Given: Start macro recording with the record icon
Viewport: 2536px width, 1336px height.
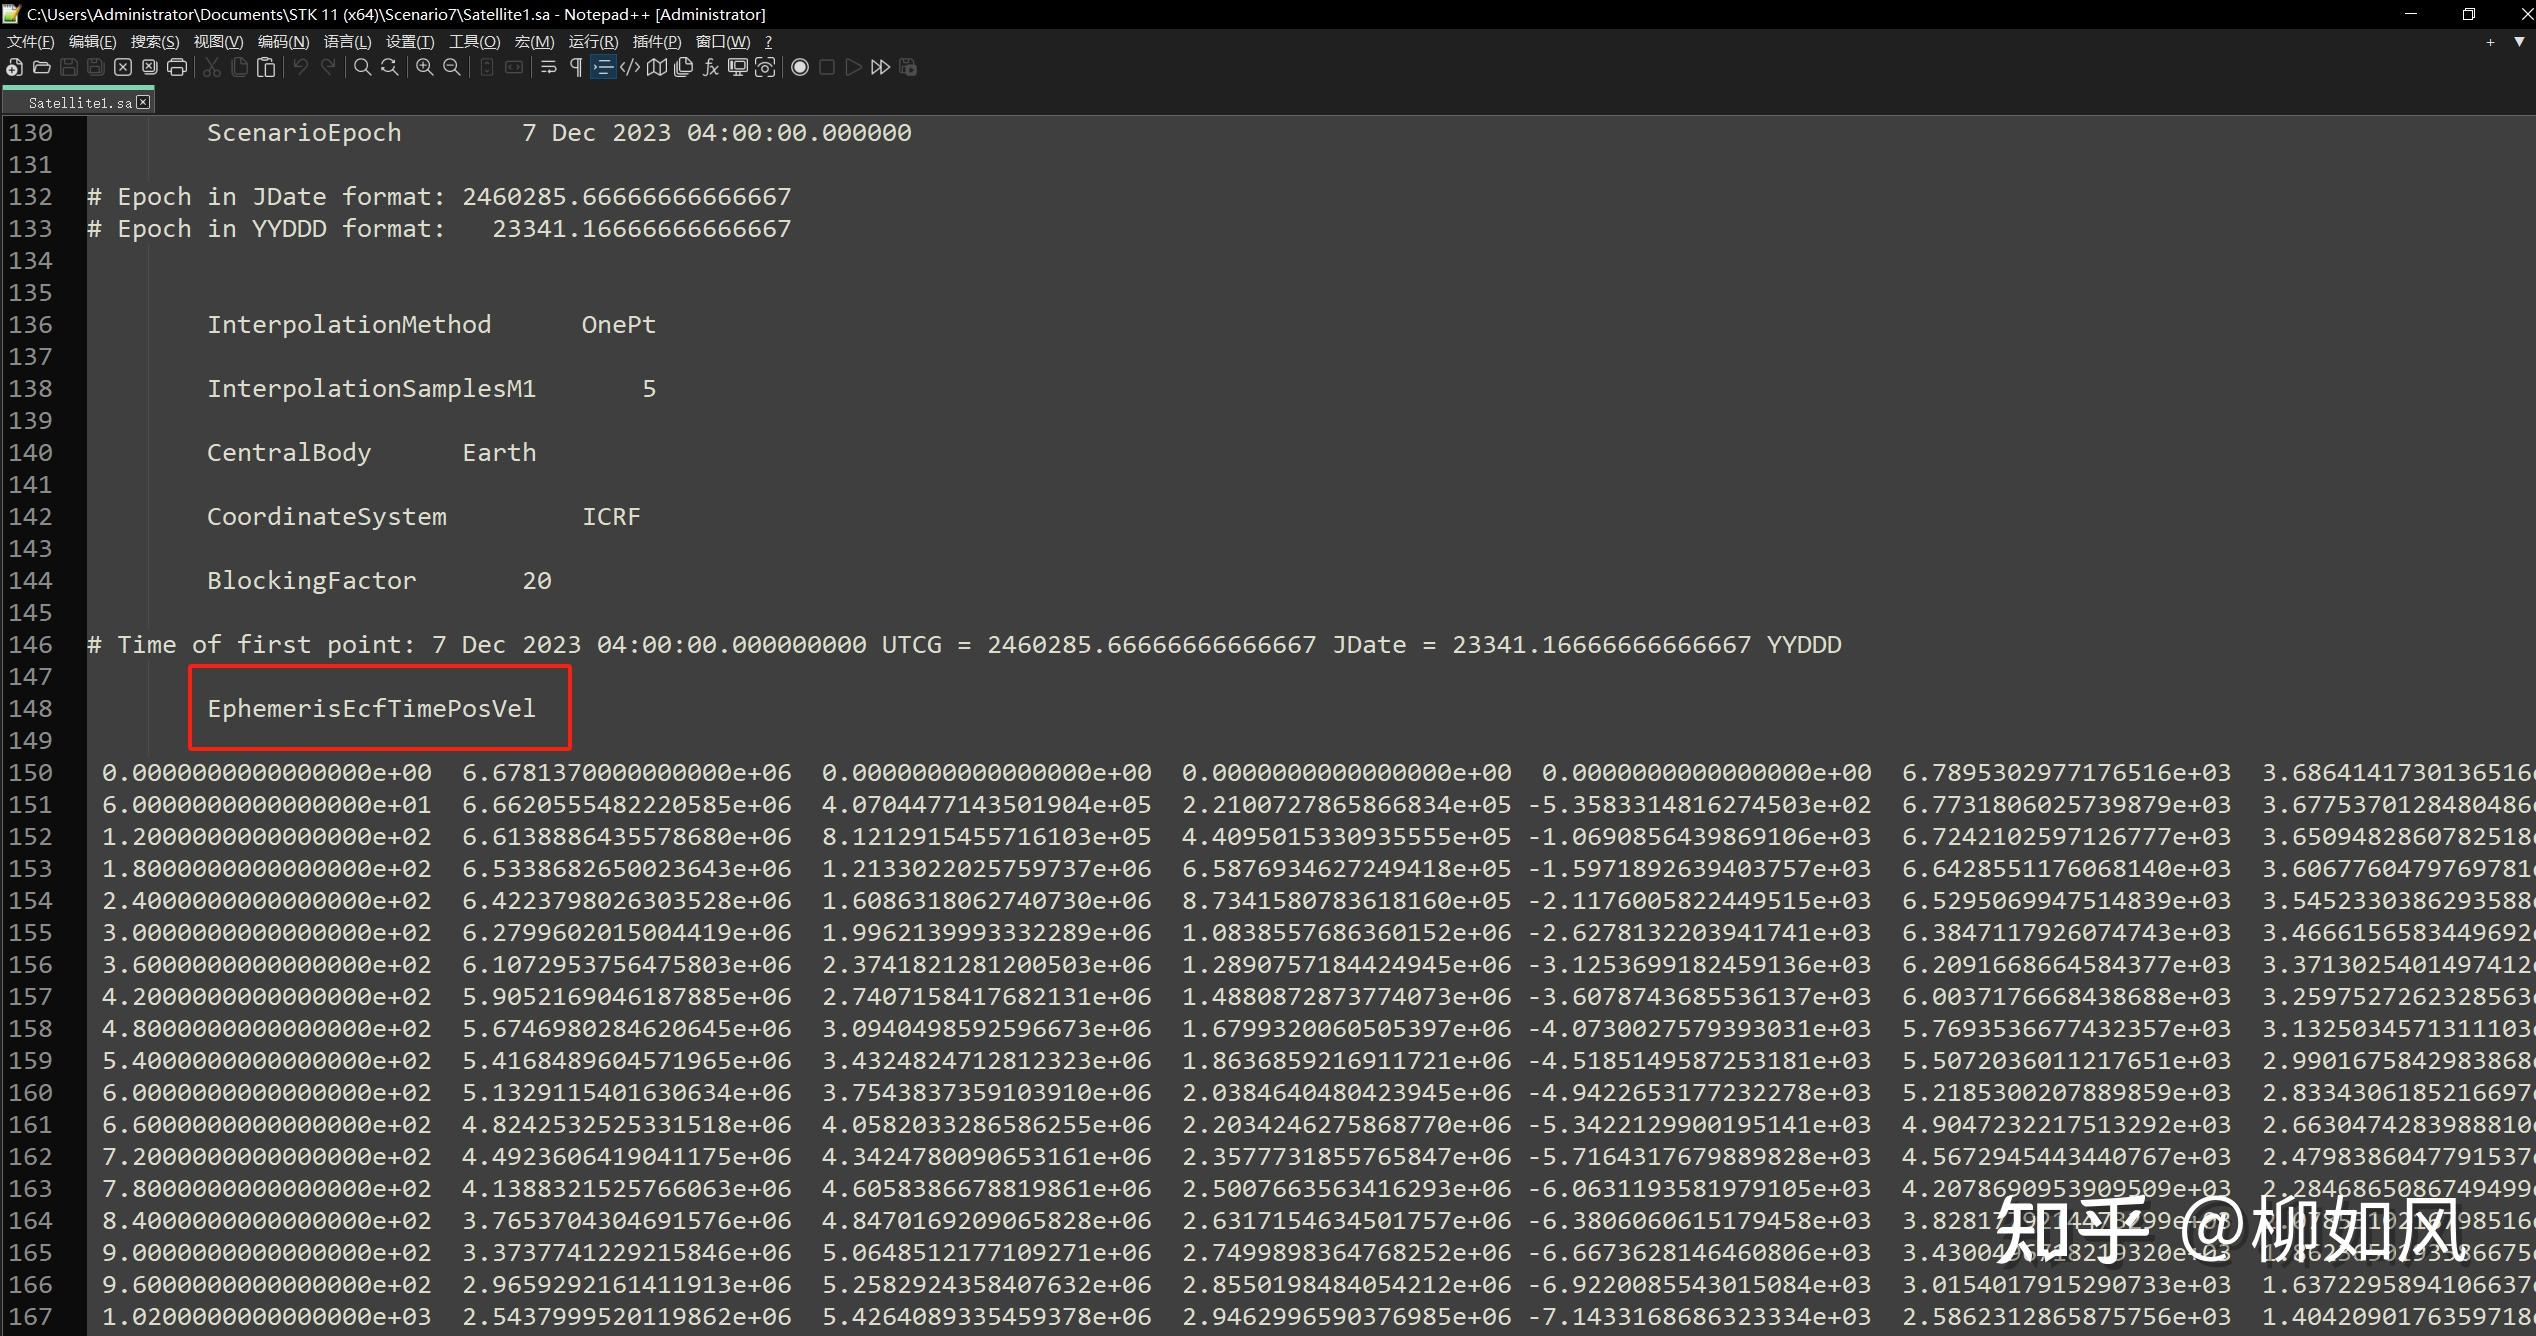Looking at the screenshot, I should [800, 67].
